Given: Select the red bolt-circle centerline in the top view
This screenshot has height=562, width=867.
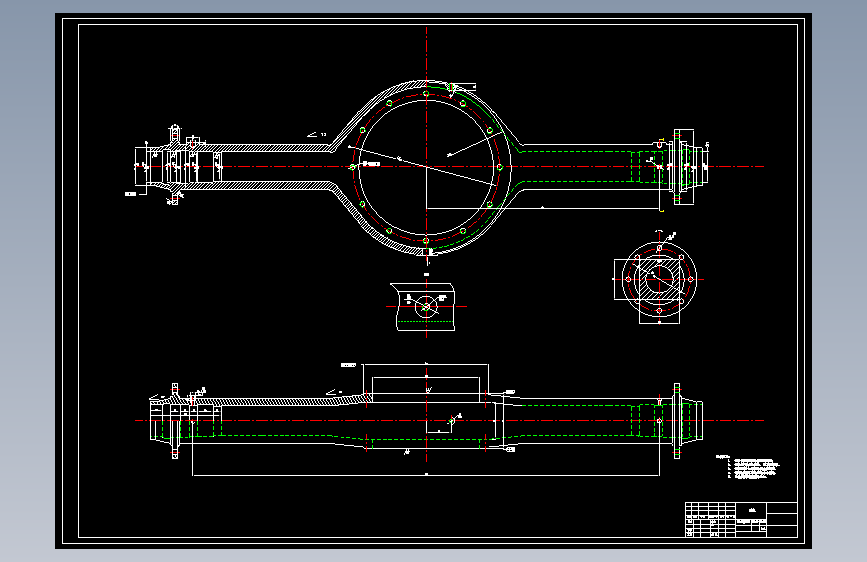Looking at the screenshot, I should pyautogui.click(x=426, y=167).
